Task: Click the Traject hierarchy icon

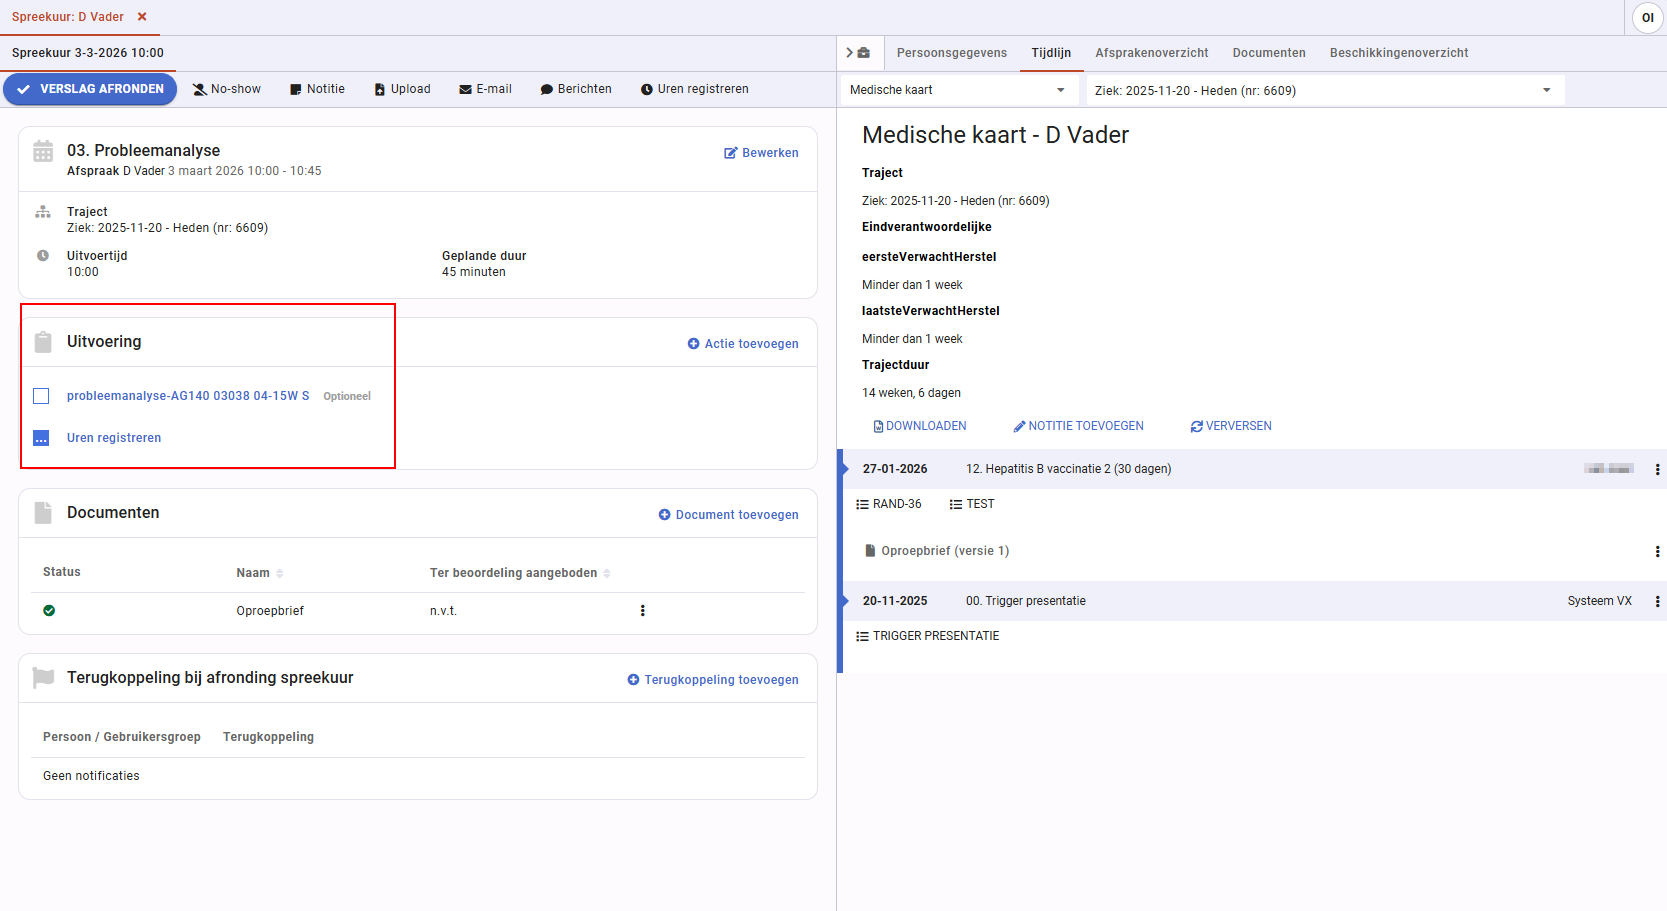Action: (43, 212)
